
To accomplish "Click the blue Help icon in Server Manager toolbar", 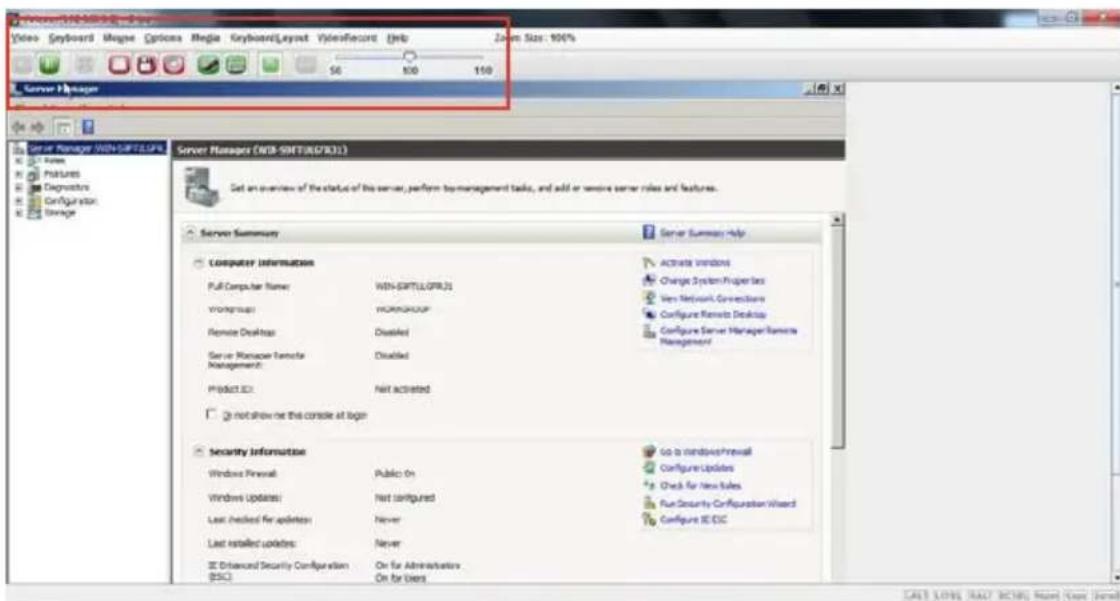I will [88, 127].
